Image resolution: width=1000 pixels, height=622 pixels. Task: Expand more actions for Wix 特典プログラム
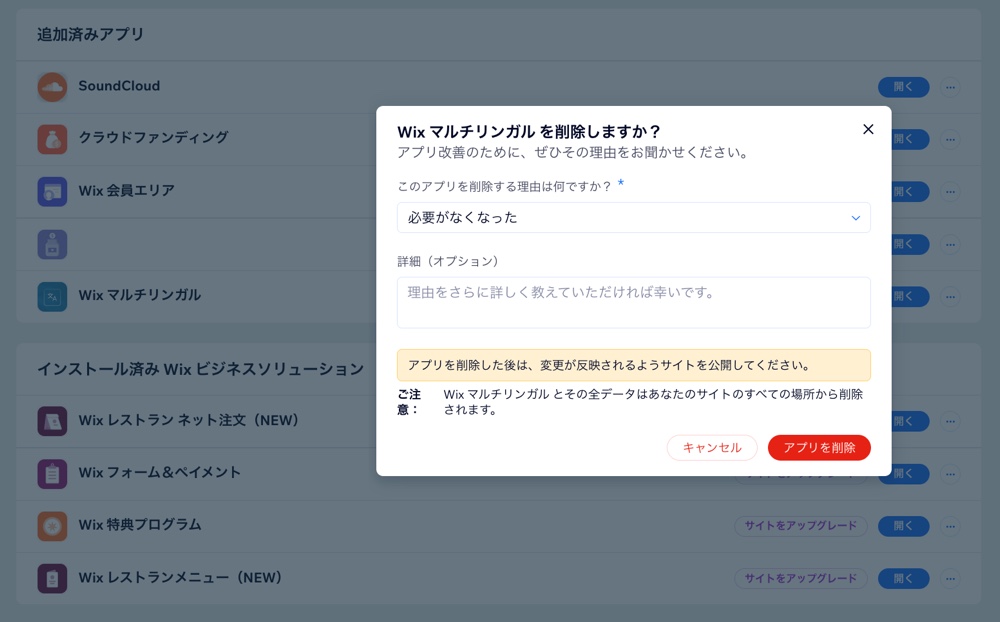[950, 526]
